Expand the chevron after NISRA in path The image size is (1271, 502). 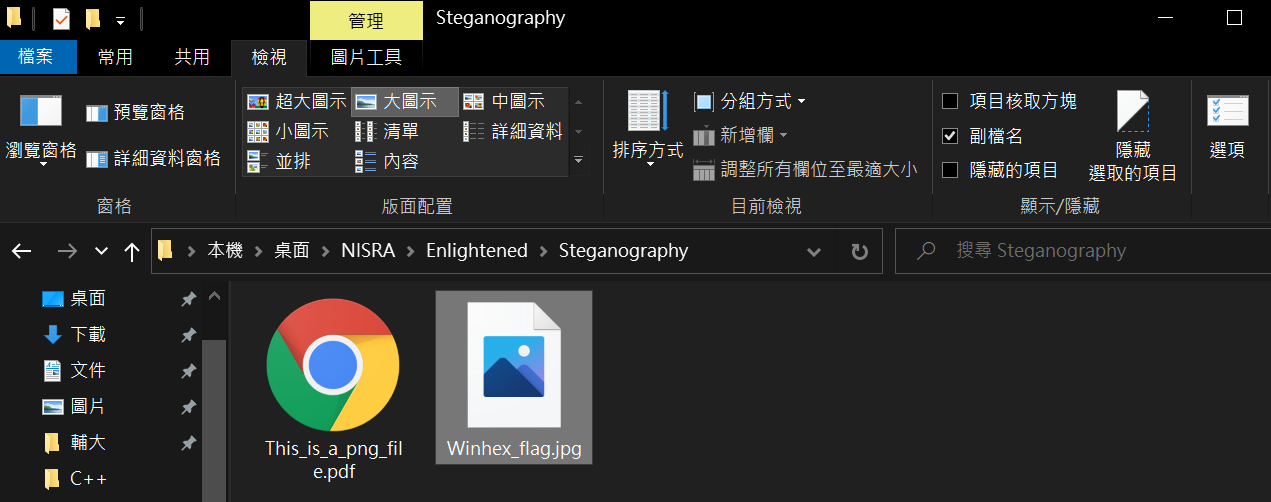tap(409, 251)
